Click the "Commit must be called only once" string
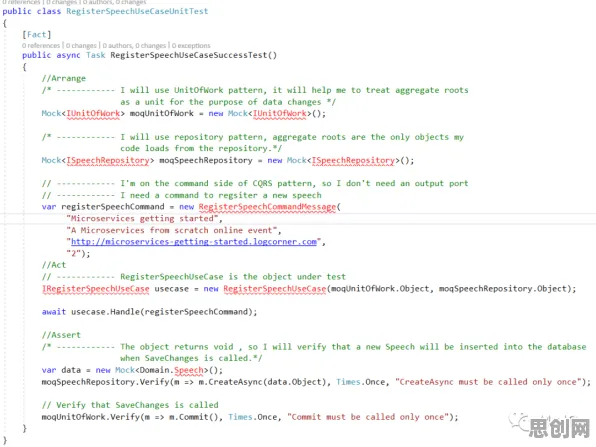Image resolution: width=596 pixels, height=447 pixels. tap(368, 417)
